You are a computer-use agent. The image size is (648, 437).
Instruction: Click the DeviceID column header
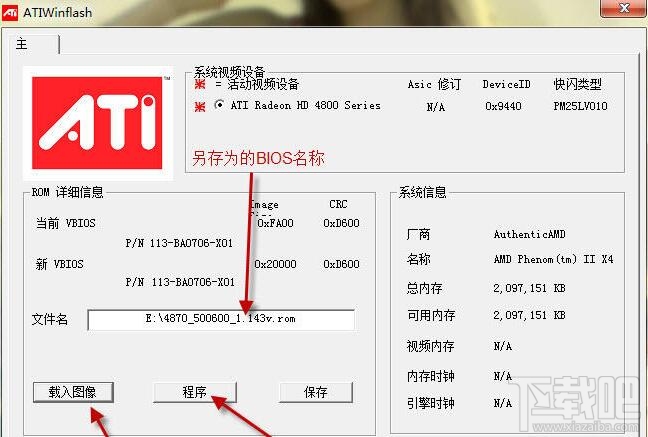click(x=506, y=84)
